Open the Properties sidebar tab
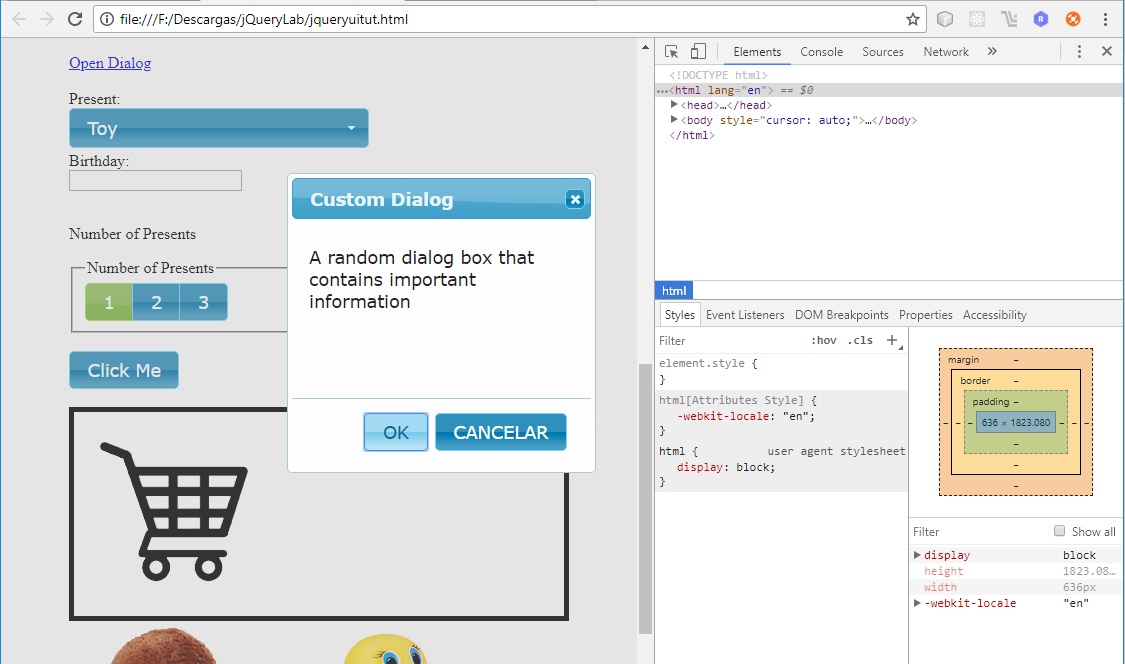The image size is (1125, 664). coord(926,314)
